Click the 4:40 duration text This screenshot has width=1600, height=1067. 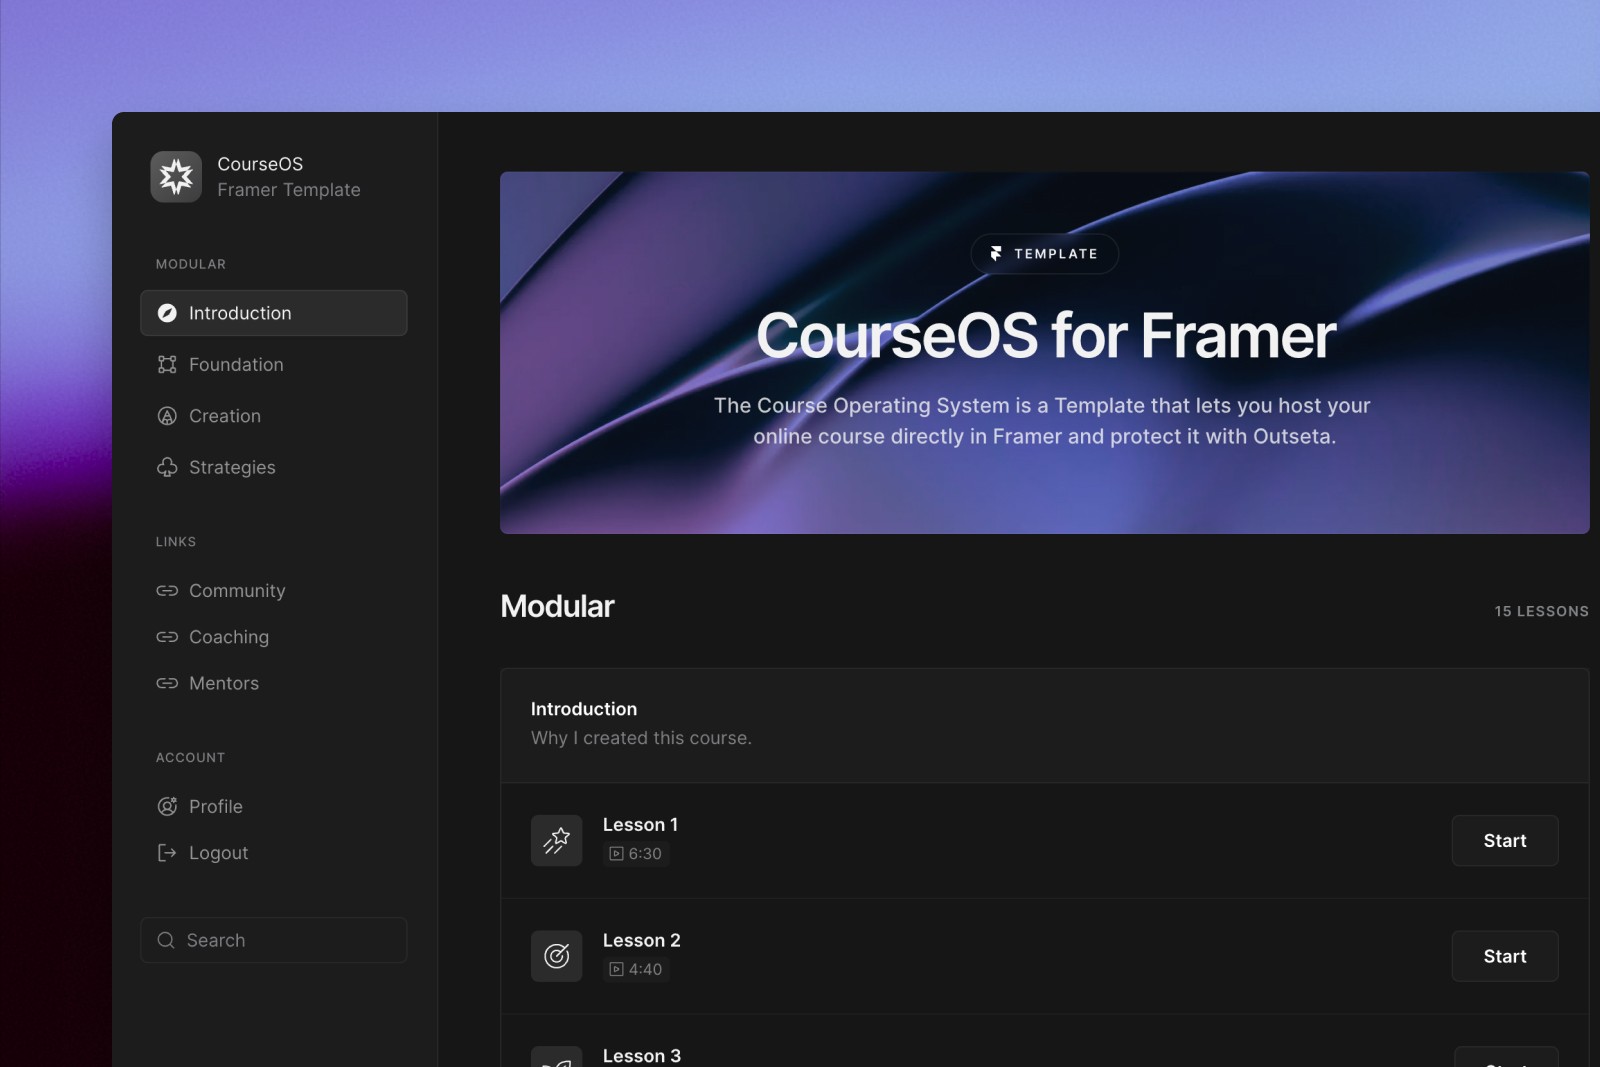coord(645,969)
